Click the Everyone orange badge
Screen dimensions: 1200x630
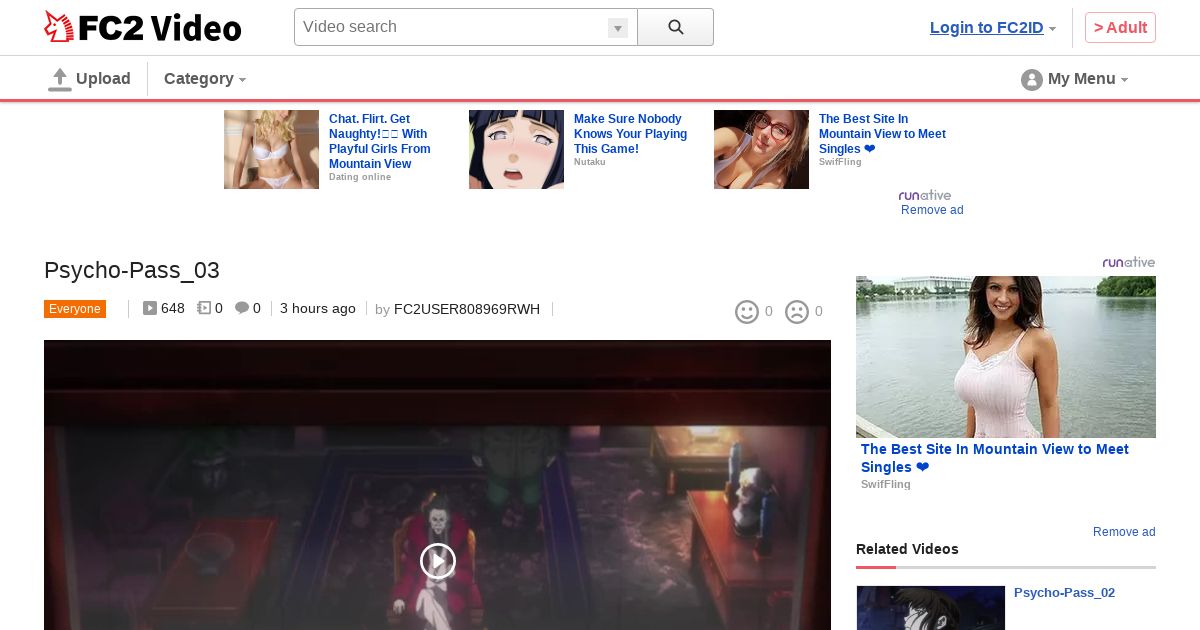click(x=75, y=309)
